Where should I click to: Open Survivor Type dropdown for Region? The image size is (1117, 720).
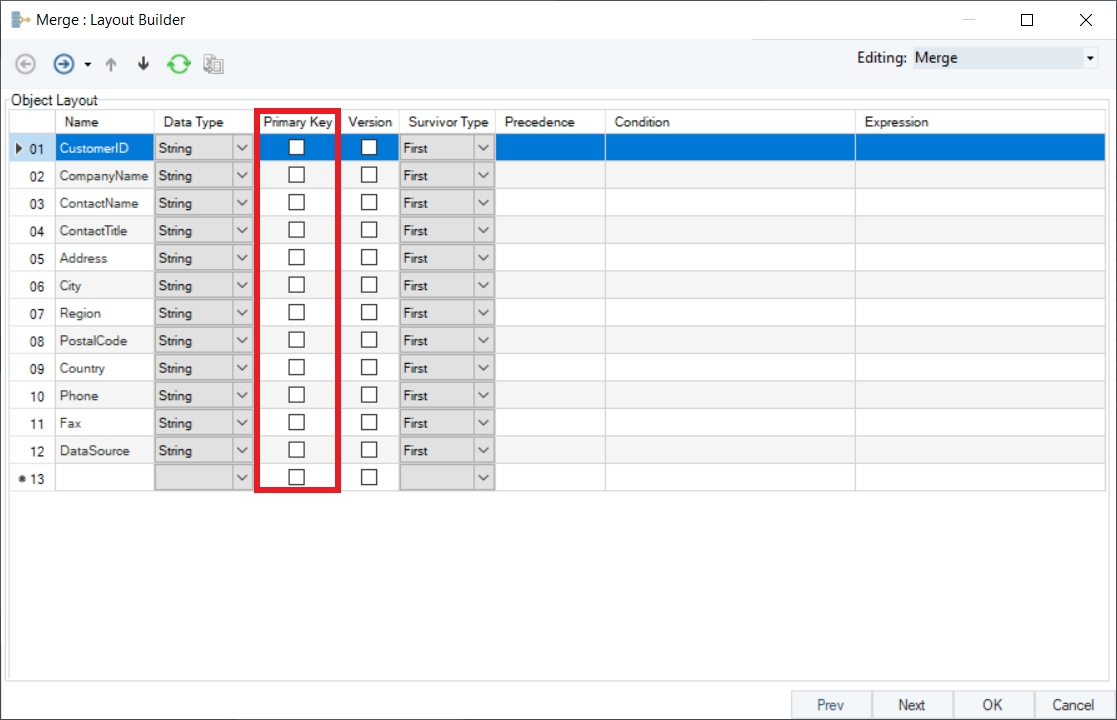pyautogui.click(x=484, y=313)
